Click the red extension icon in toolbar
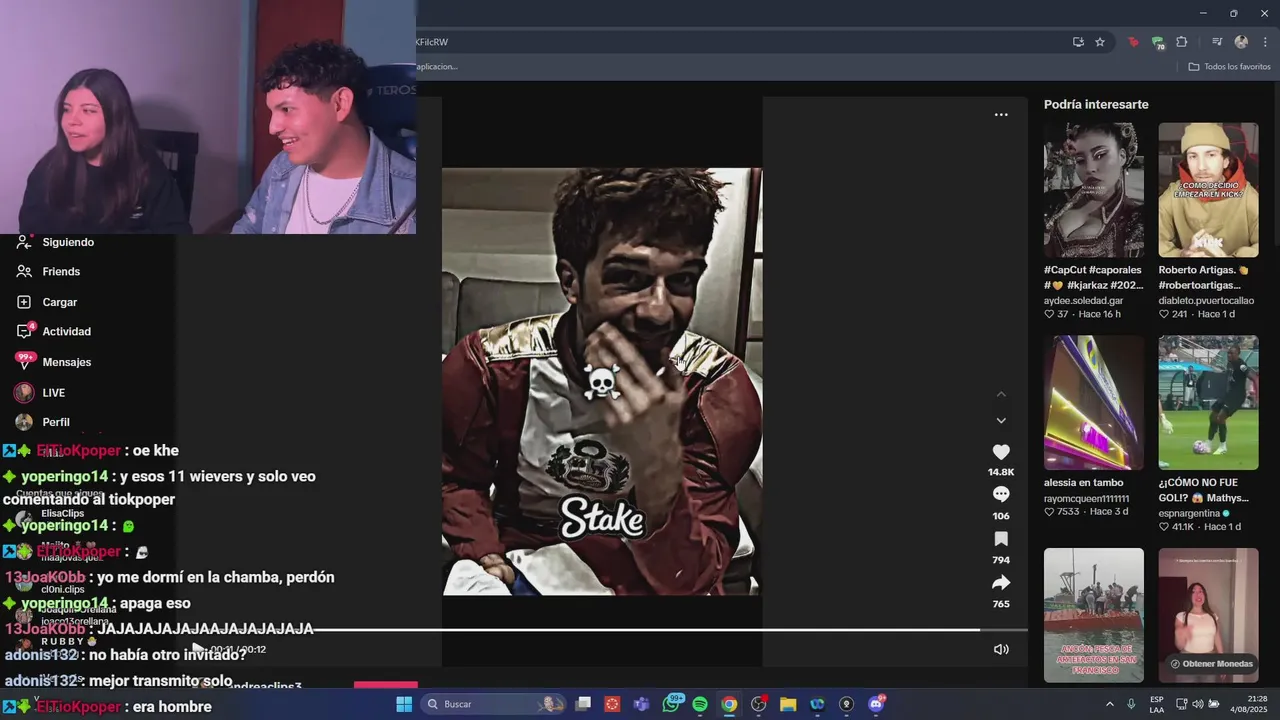Screen dimensions: 1280x720 click(1133, 42)
